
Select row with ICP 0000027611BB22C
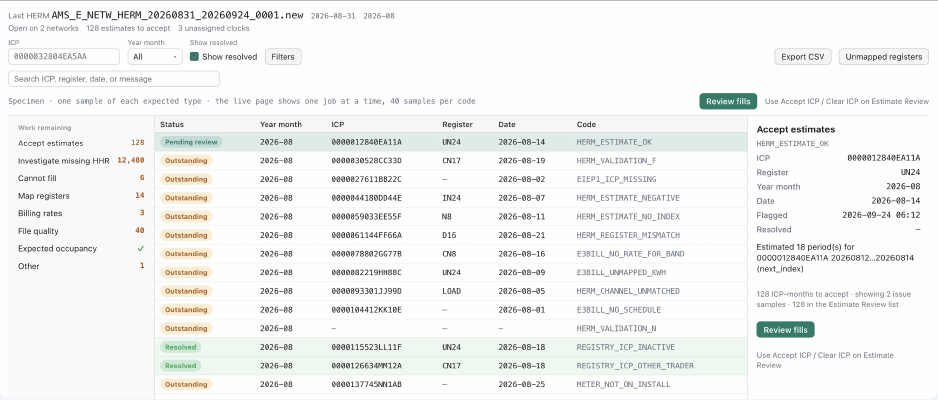(451, 179)
